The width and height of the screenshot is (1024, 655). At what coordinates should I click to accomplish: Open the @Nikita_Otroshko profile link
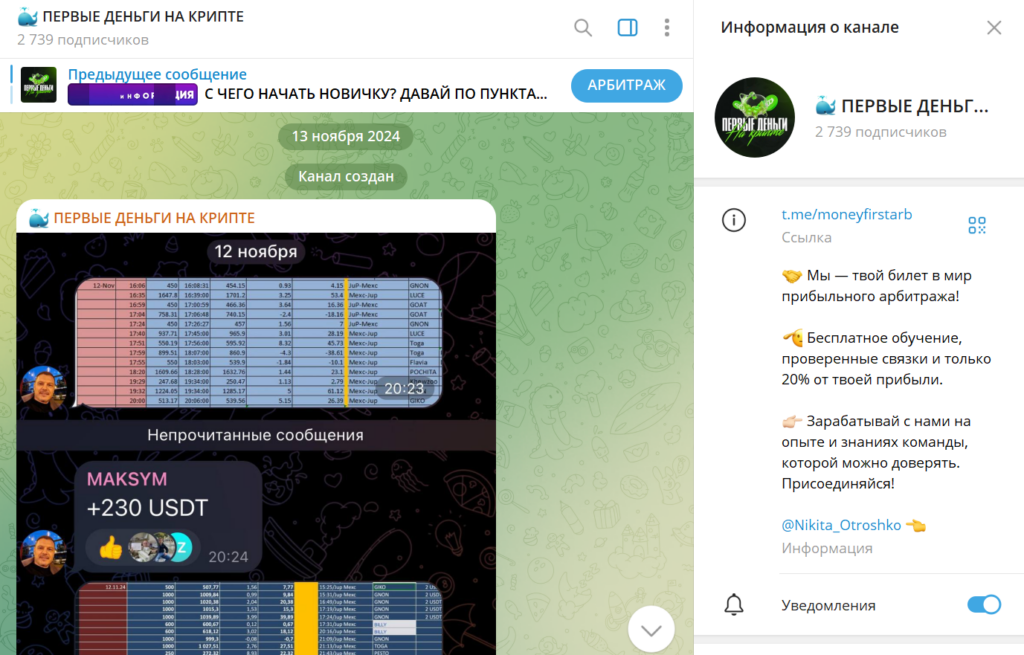point(841,525)
